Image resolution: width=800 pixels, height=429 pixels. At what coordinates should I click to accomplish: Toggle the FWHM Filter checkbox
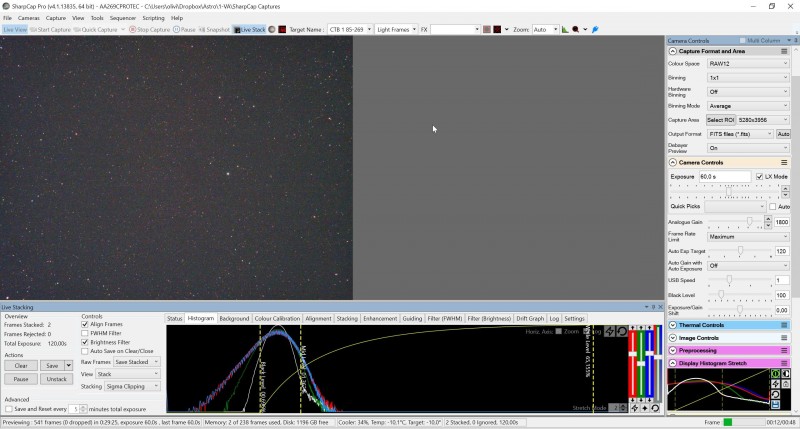pos(85,333)
